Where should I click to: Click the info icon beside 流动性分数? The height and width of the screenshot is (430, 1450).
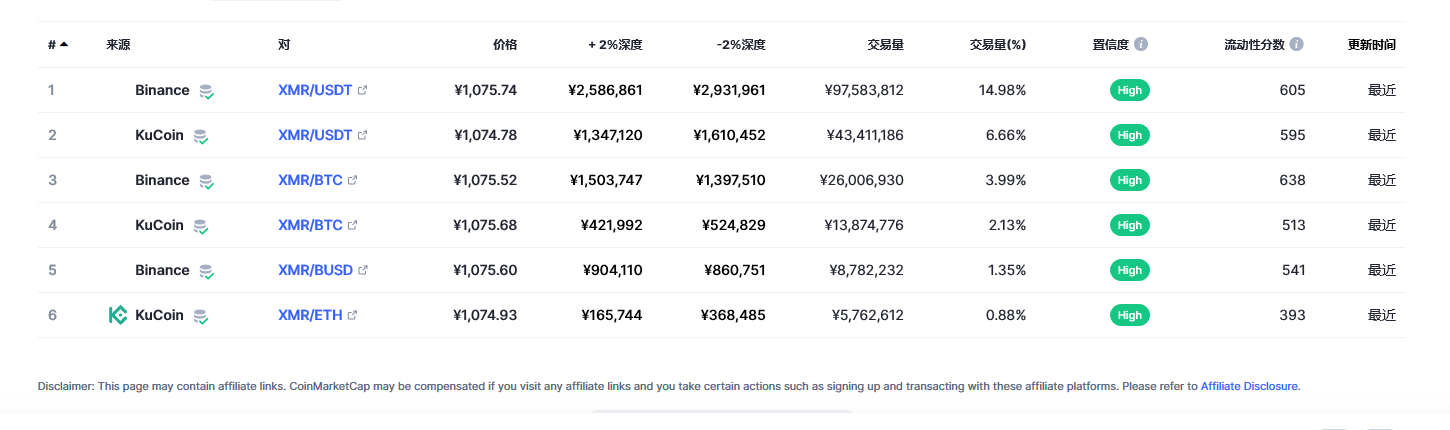pyautogui.click(x=1297, y=44)
